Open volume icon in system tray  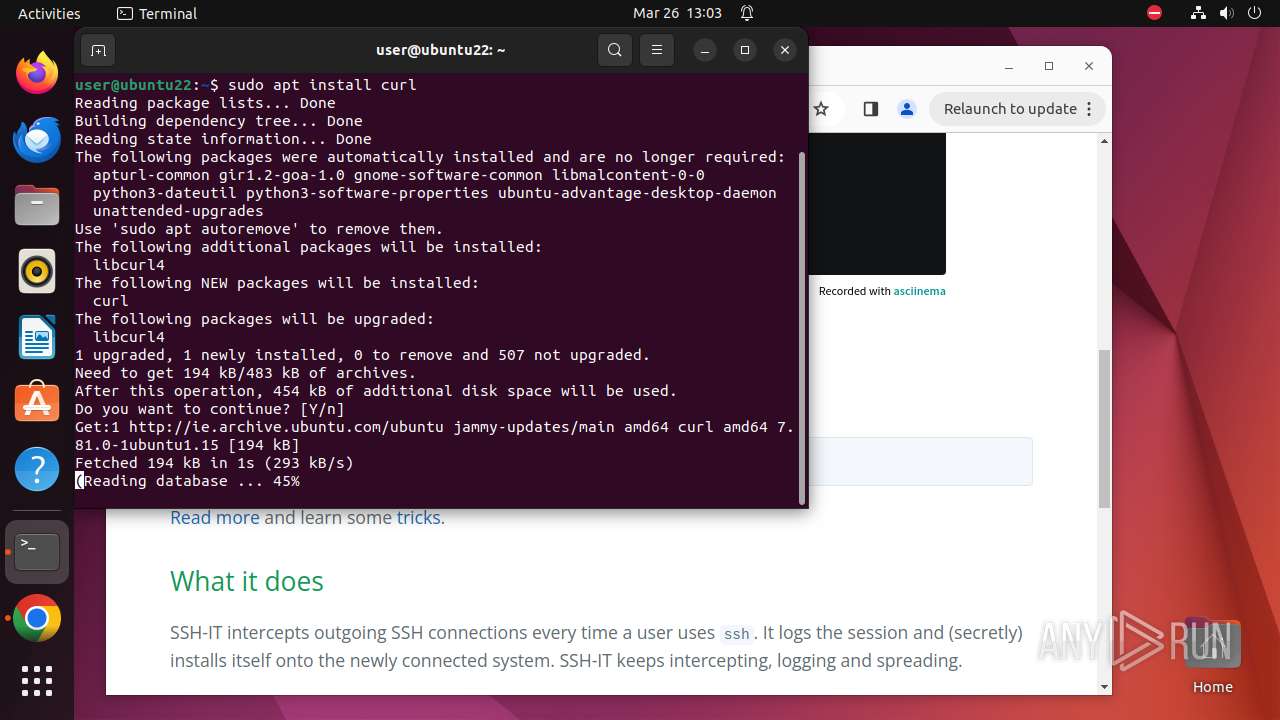coord(1226,13)
